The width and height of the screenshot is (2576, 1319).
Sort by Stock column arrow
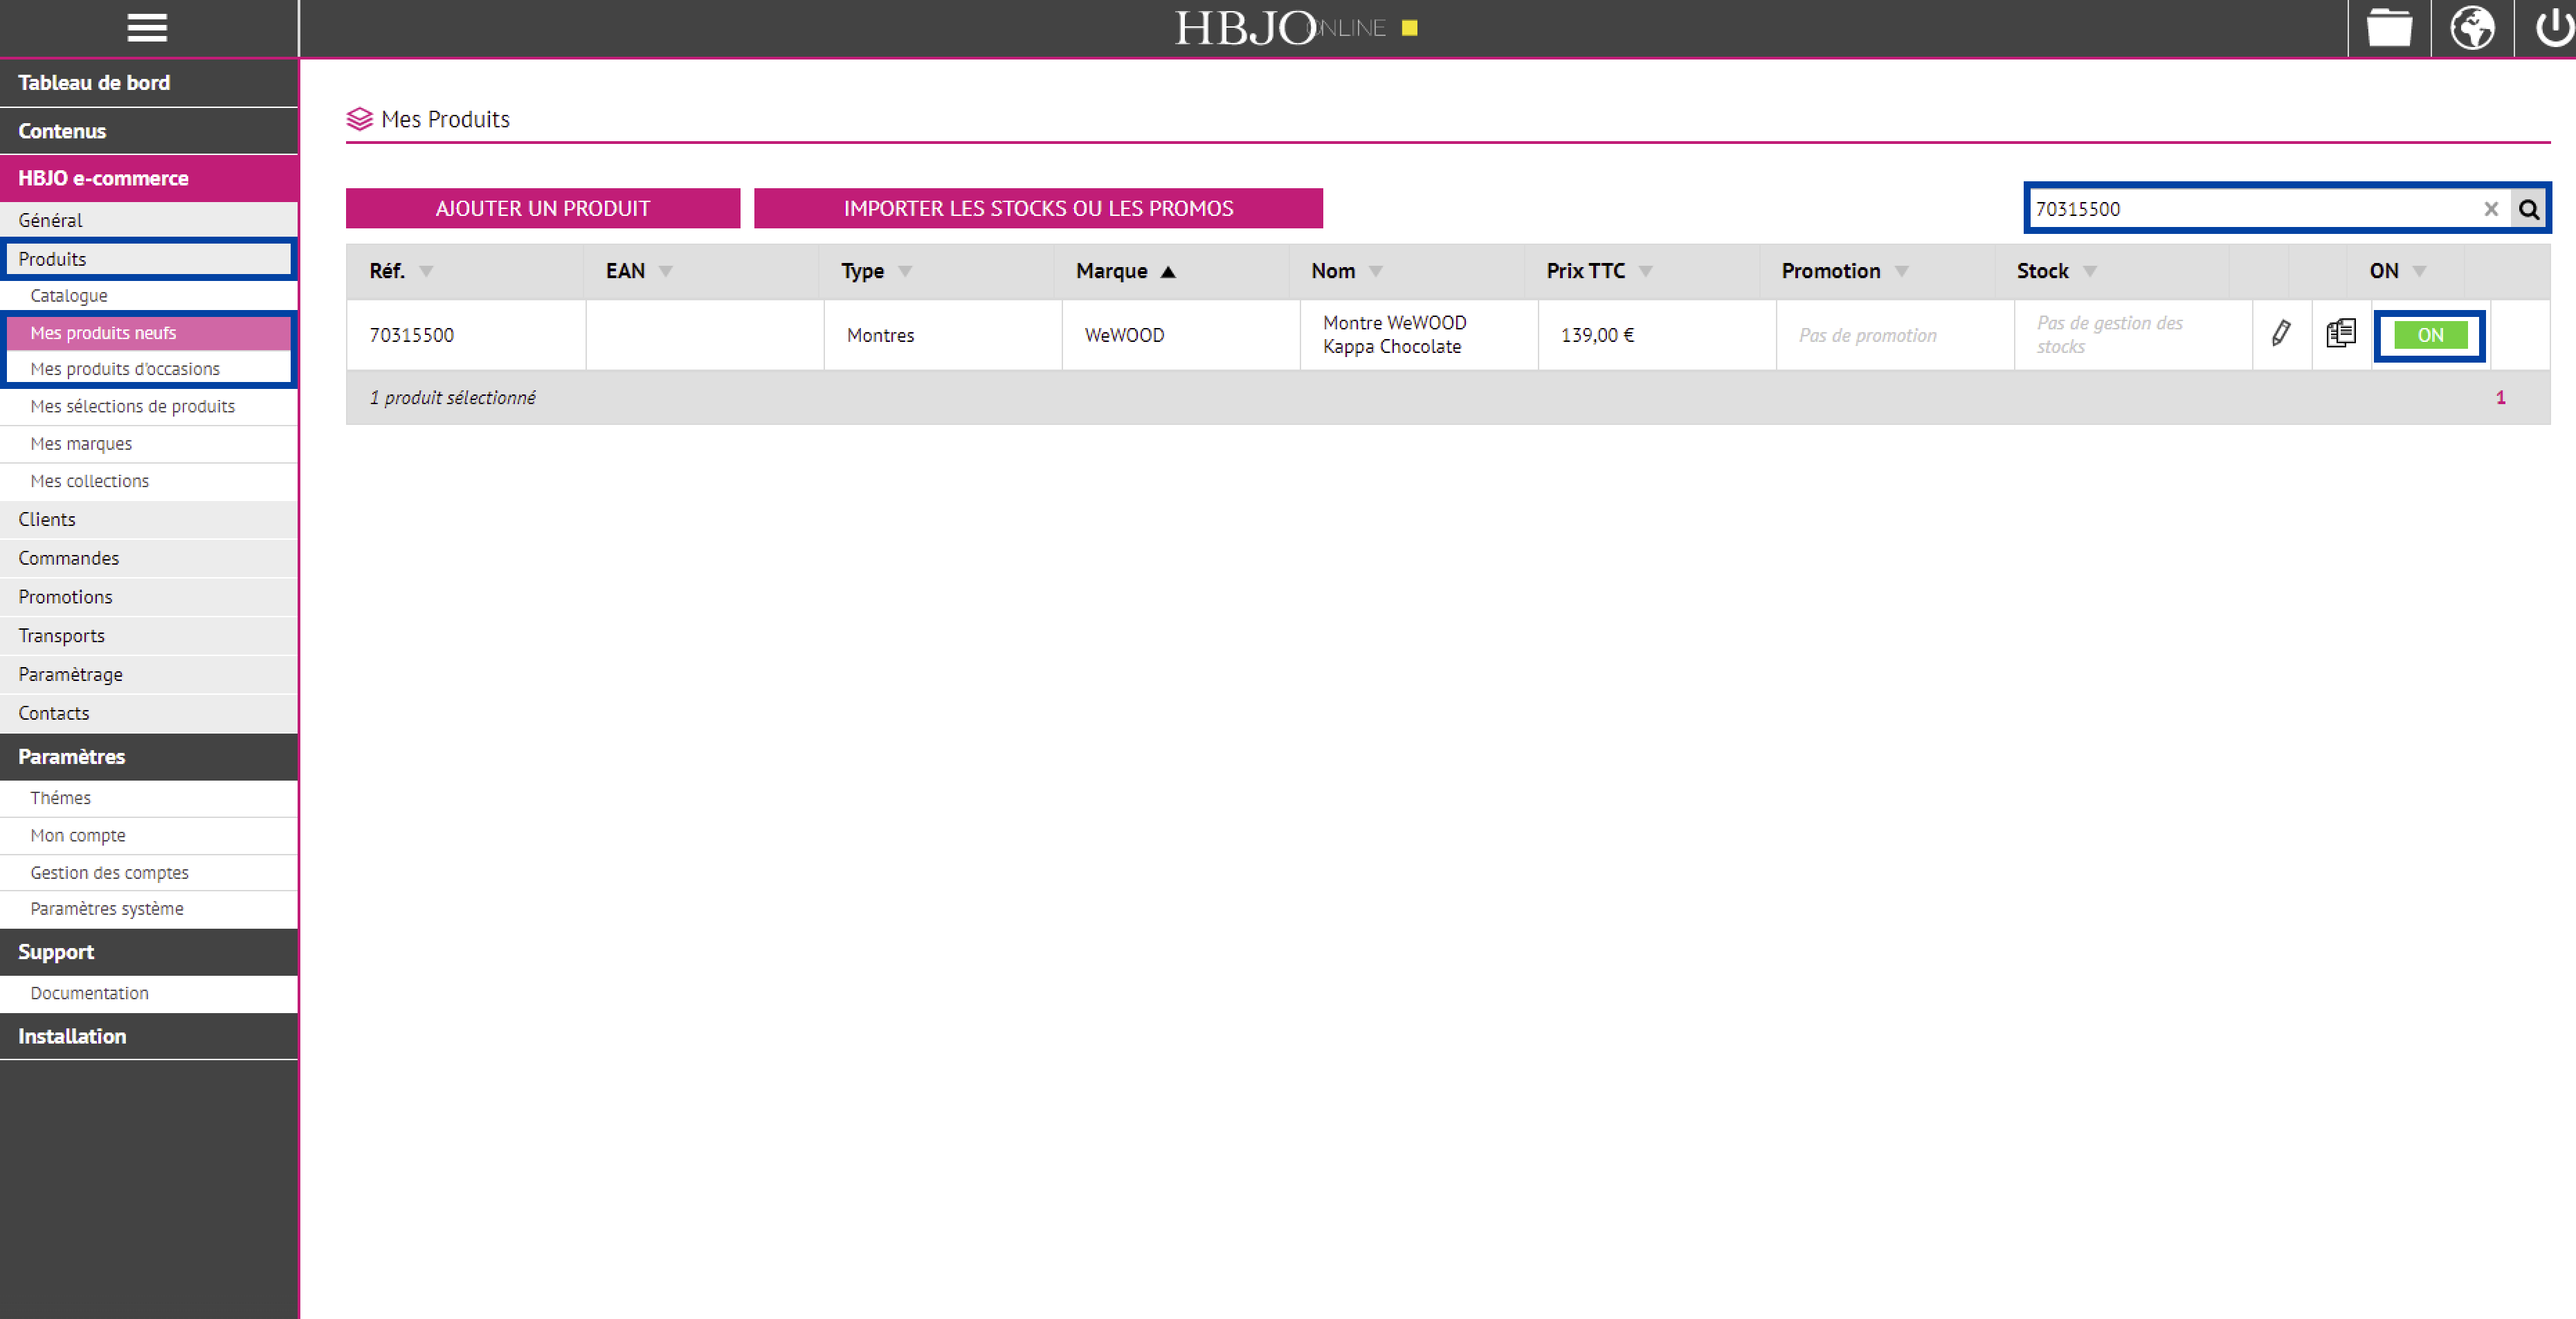(2090, 272)
